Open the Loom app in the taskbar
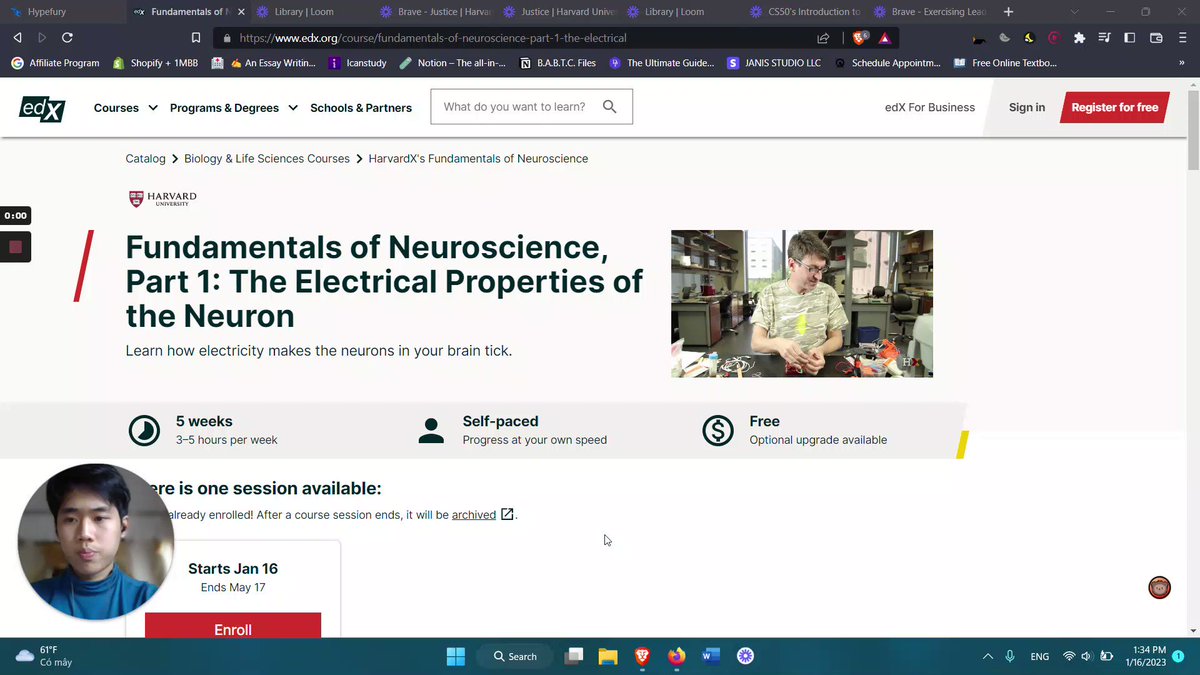This screenshot has width=1200, height=675. (745, 656)
